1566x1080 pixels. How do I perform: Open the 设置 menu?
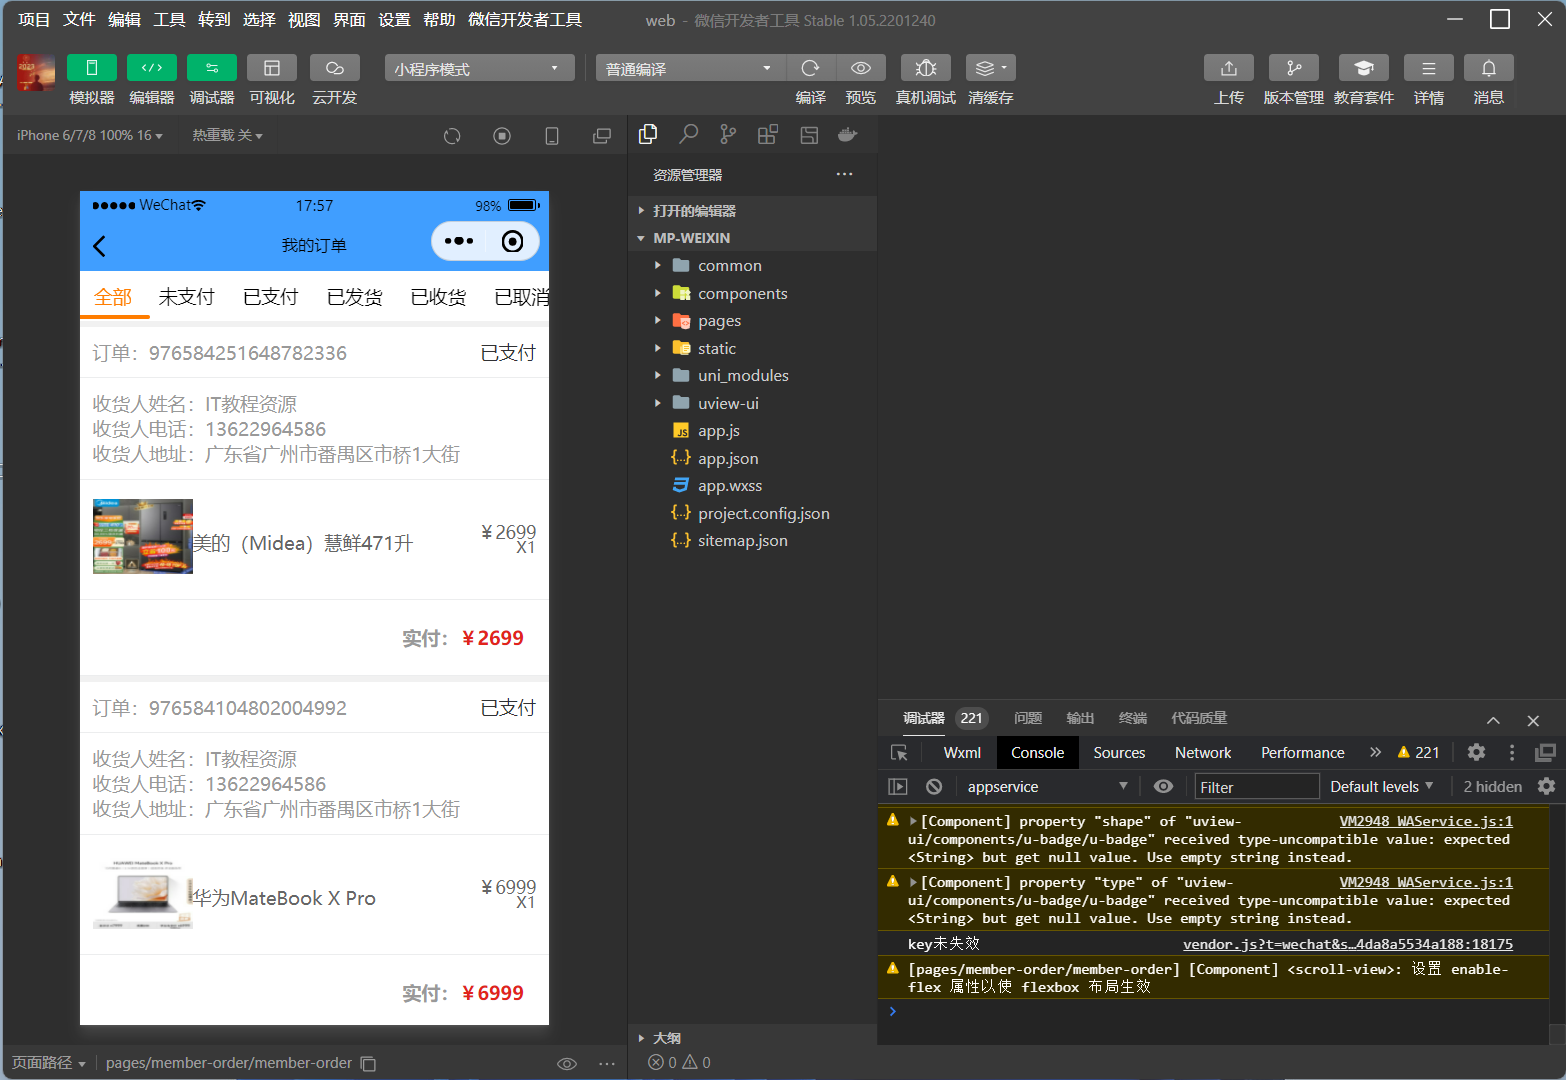pyautogui.click(x=394, y=20)
